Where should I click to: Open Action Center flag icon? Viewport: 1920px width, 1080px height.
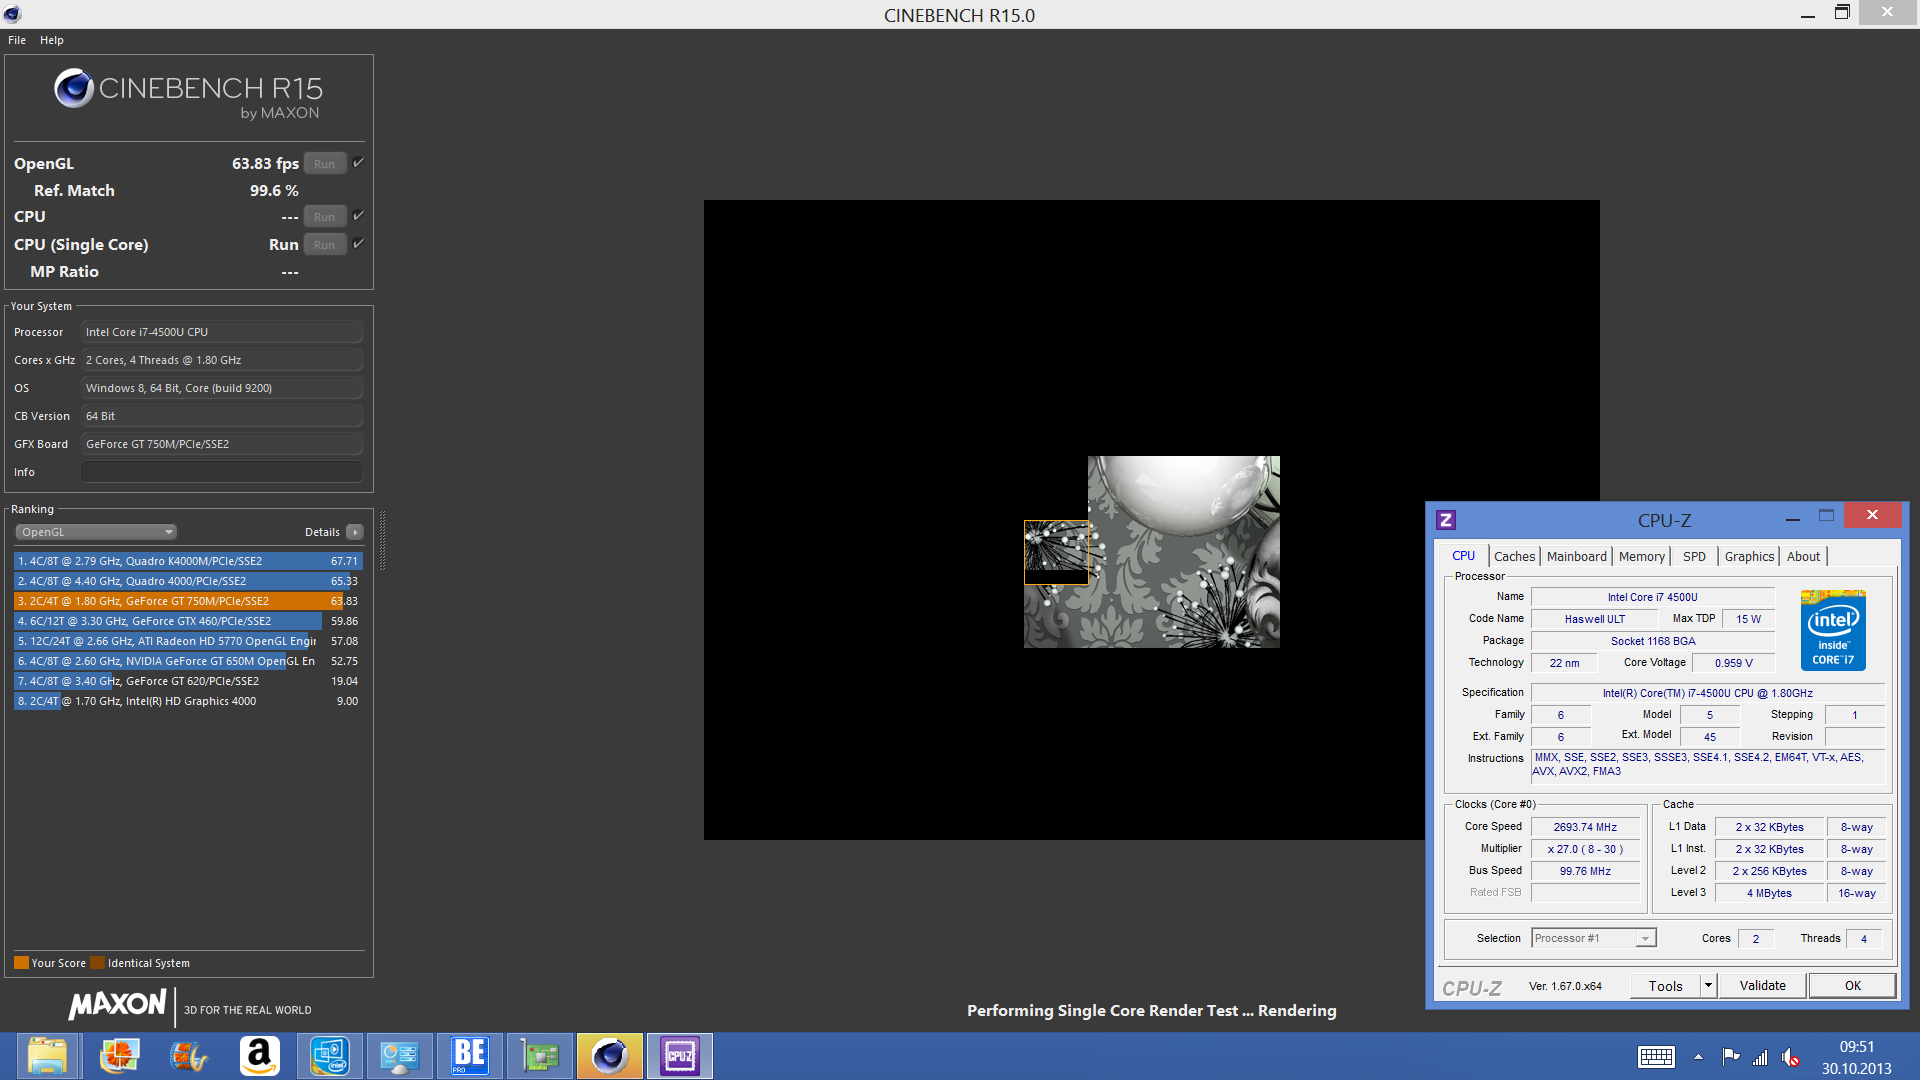point(1730,1057)
